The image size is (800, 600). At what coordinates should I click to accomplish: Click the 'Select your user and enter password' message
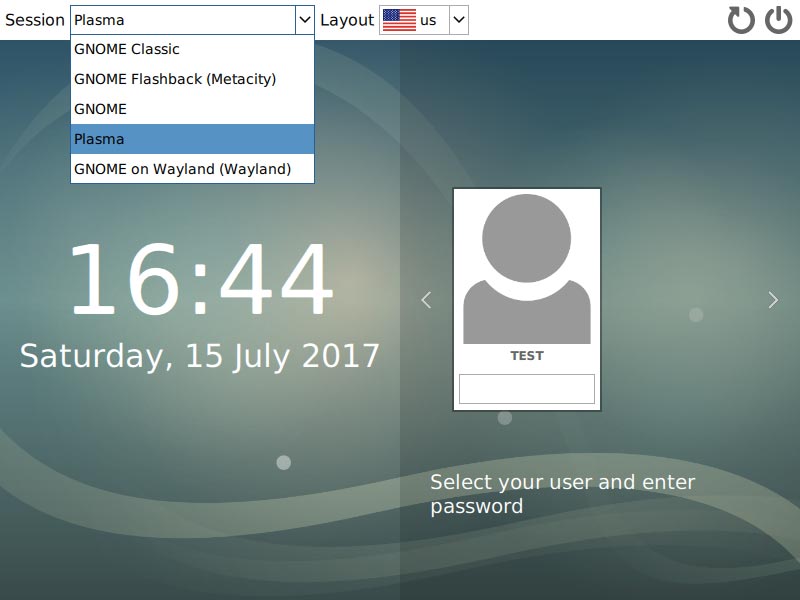[x=563, y=494]
